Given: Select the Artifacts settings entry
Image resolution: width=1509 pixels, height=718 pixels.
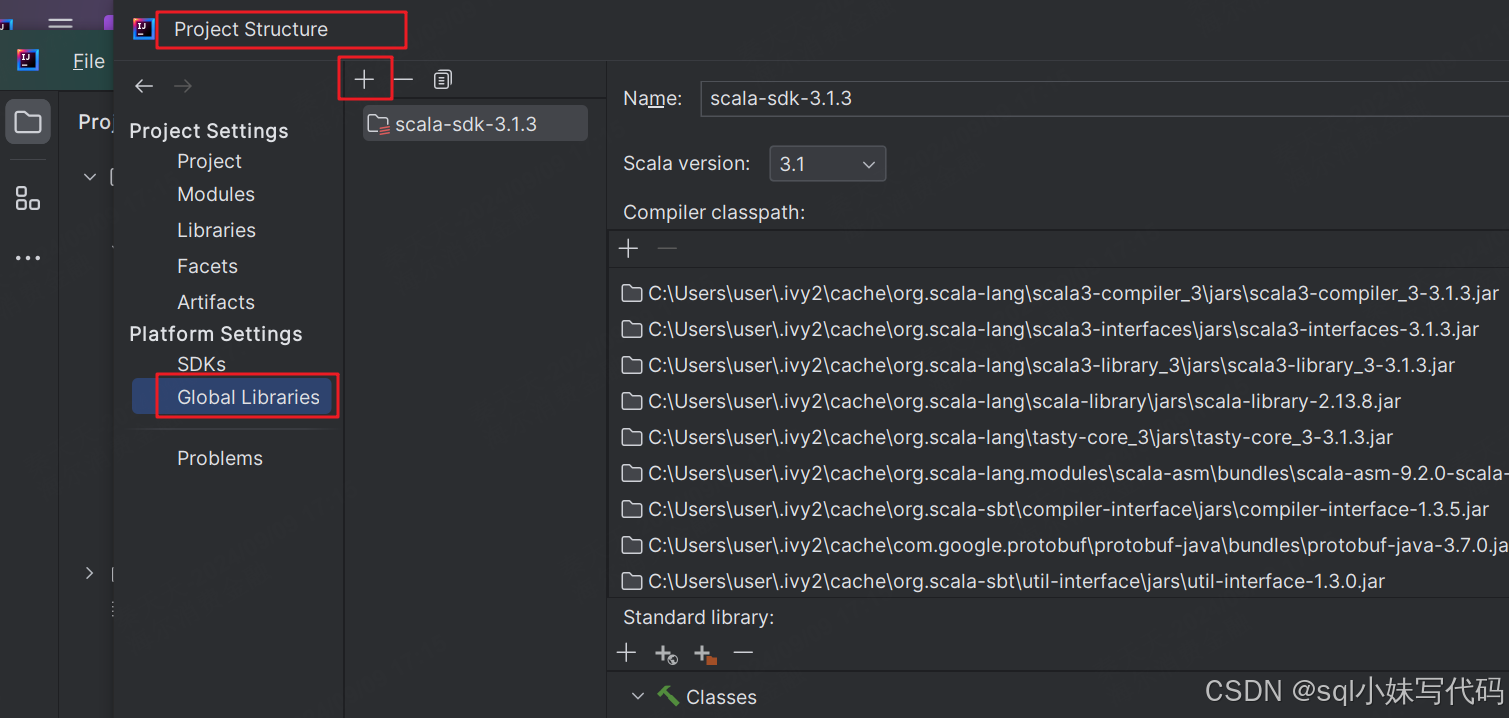Looking at the screenshot, I should (215, 301).
